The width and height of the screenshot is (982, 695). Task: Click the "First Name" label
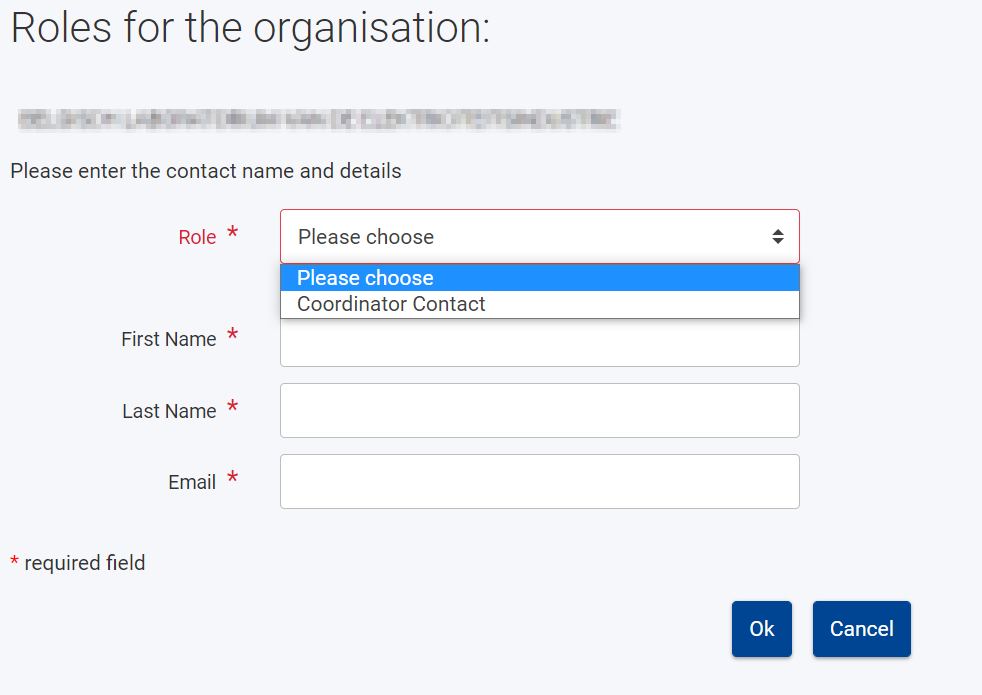click(x=168, y=339)
